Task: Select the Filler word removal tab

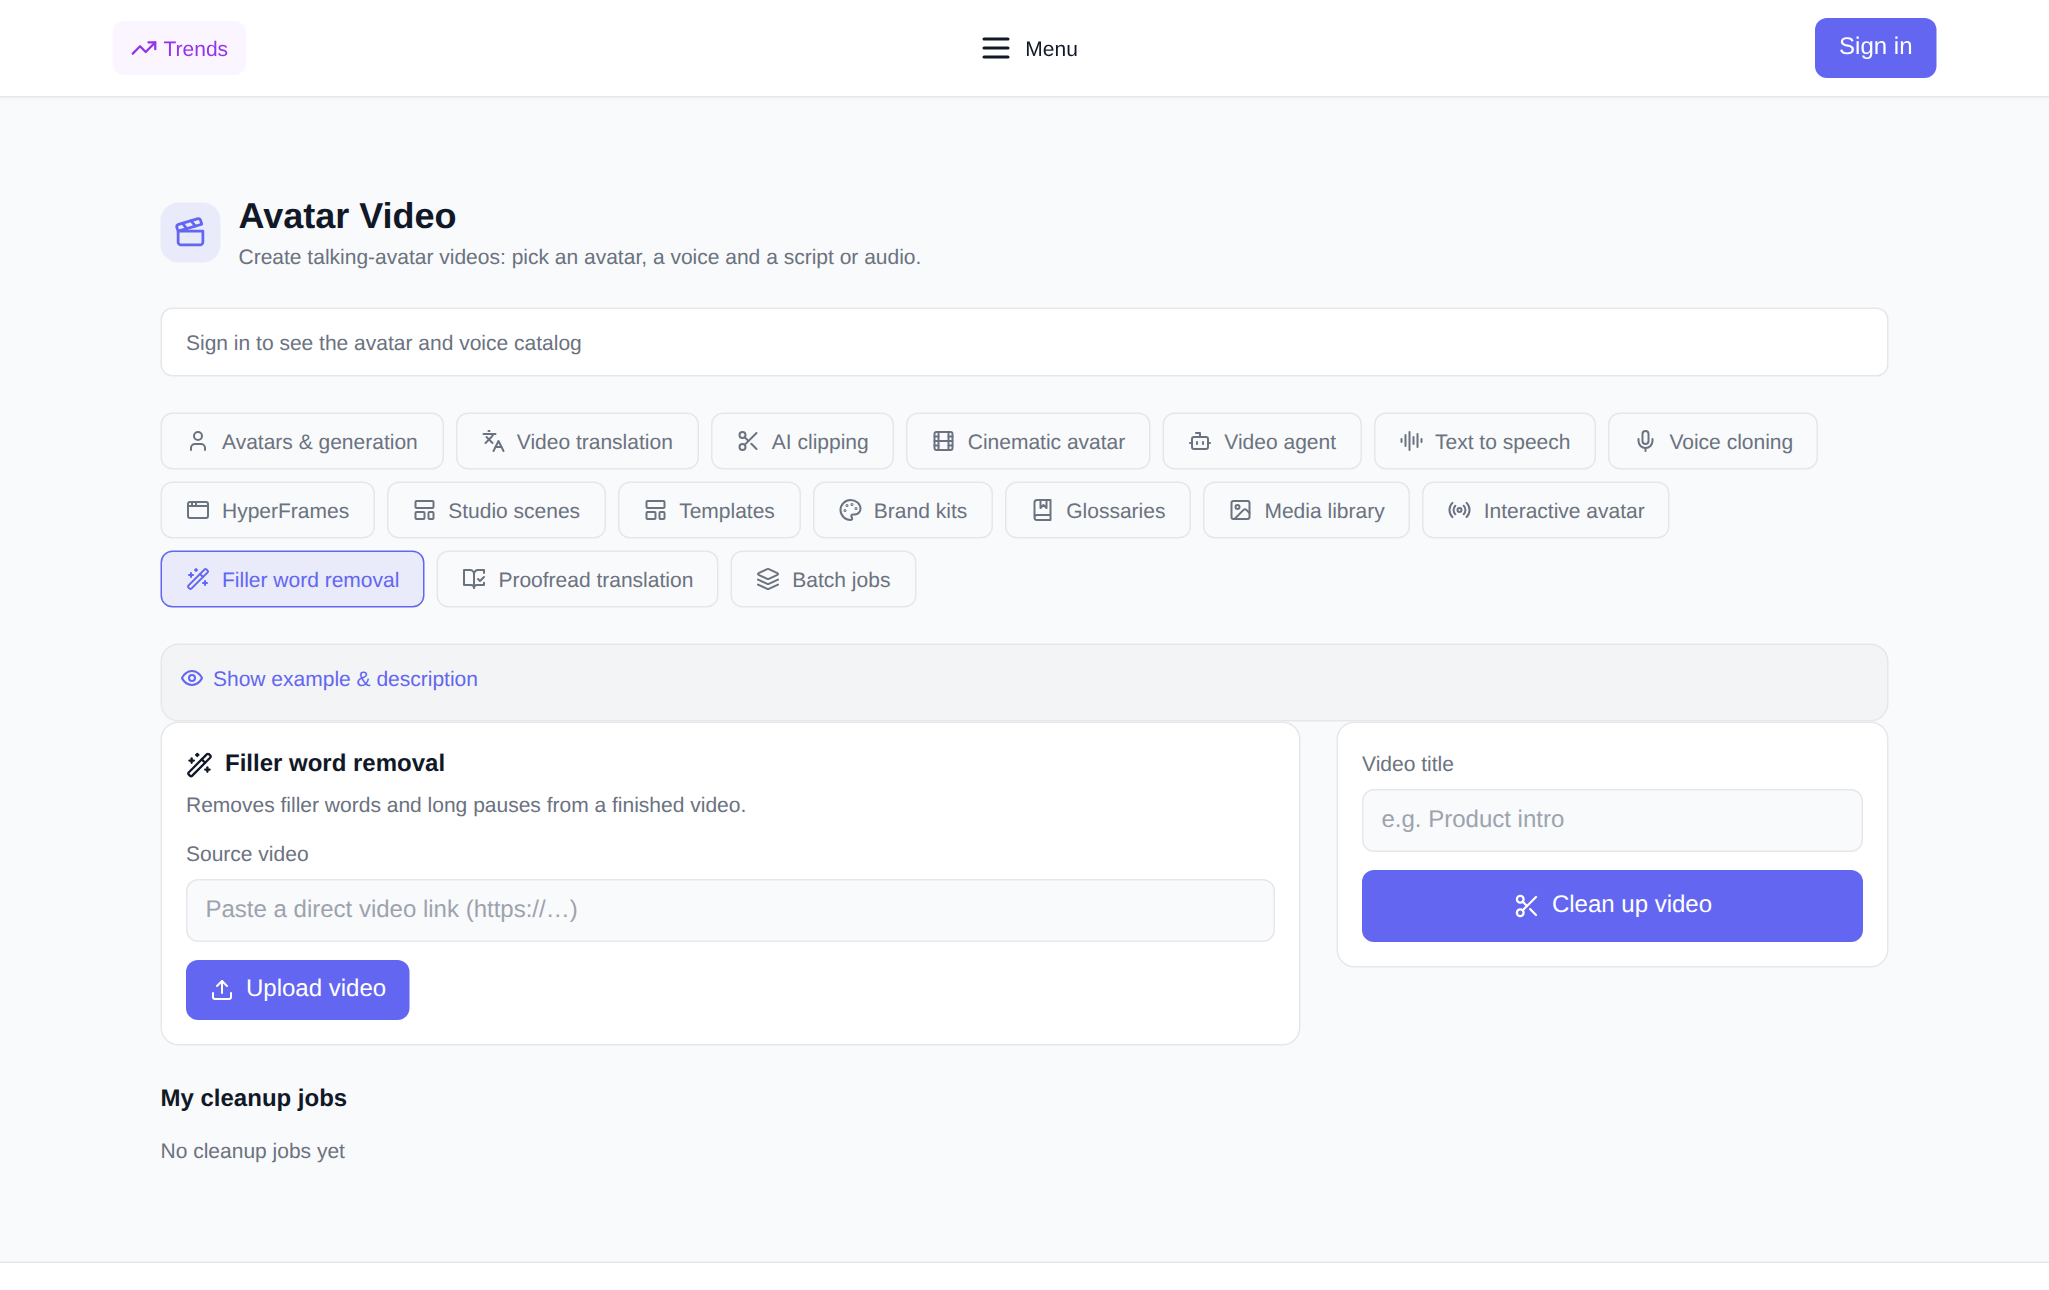Action: pos(292,579)
